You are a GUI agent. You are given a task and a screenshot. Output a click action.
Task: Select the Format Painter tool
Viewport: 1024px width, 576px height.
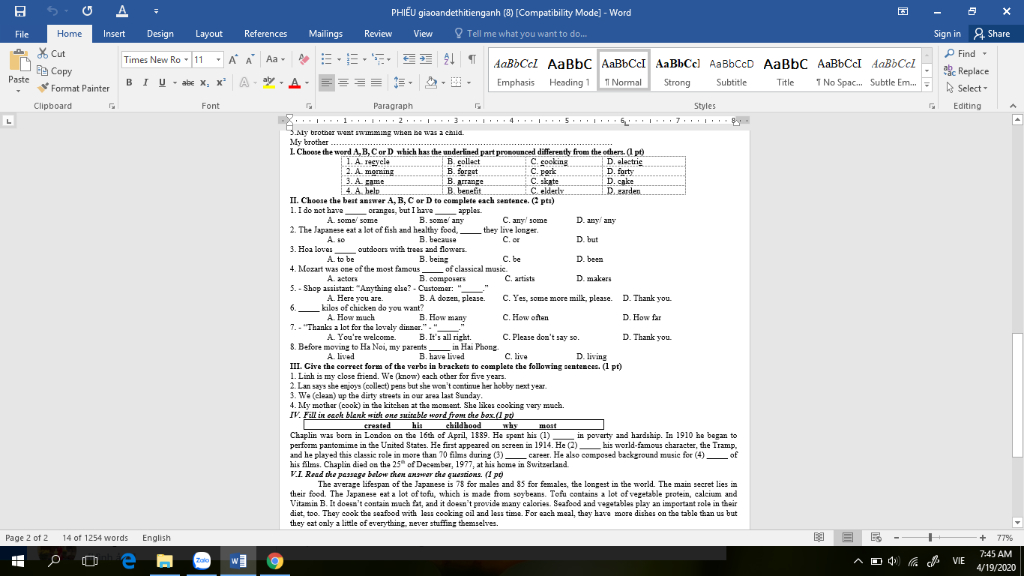coord(73,88)
